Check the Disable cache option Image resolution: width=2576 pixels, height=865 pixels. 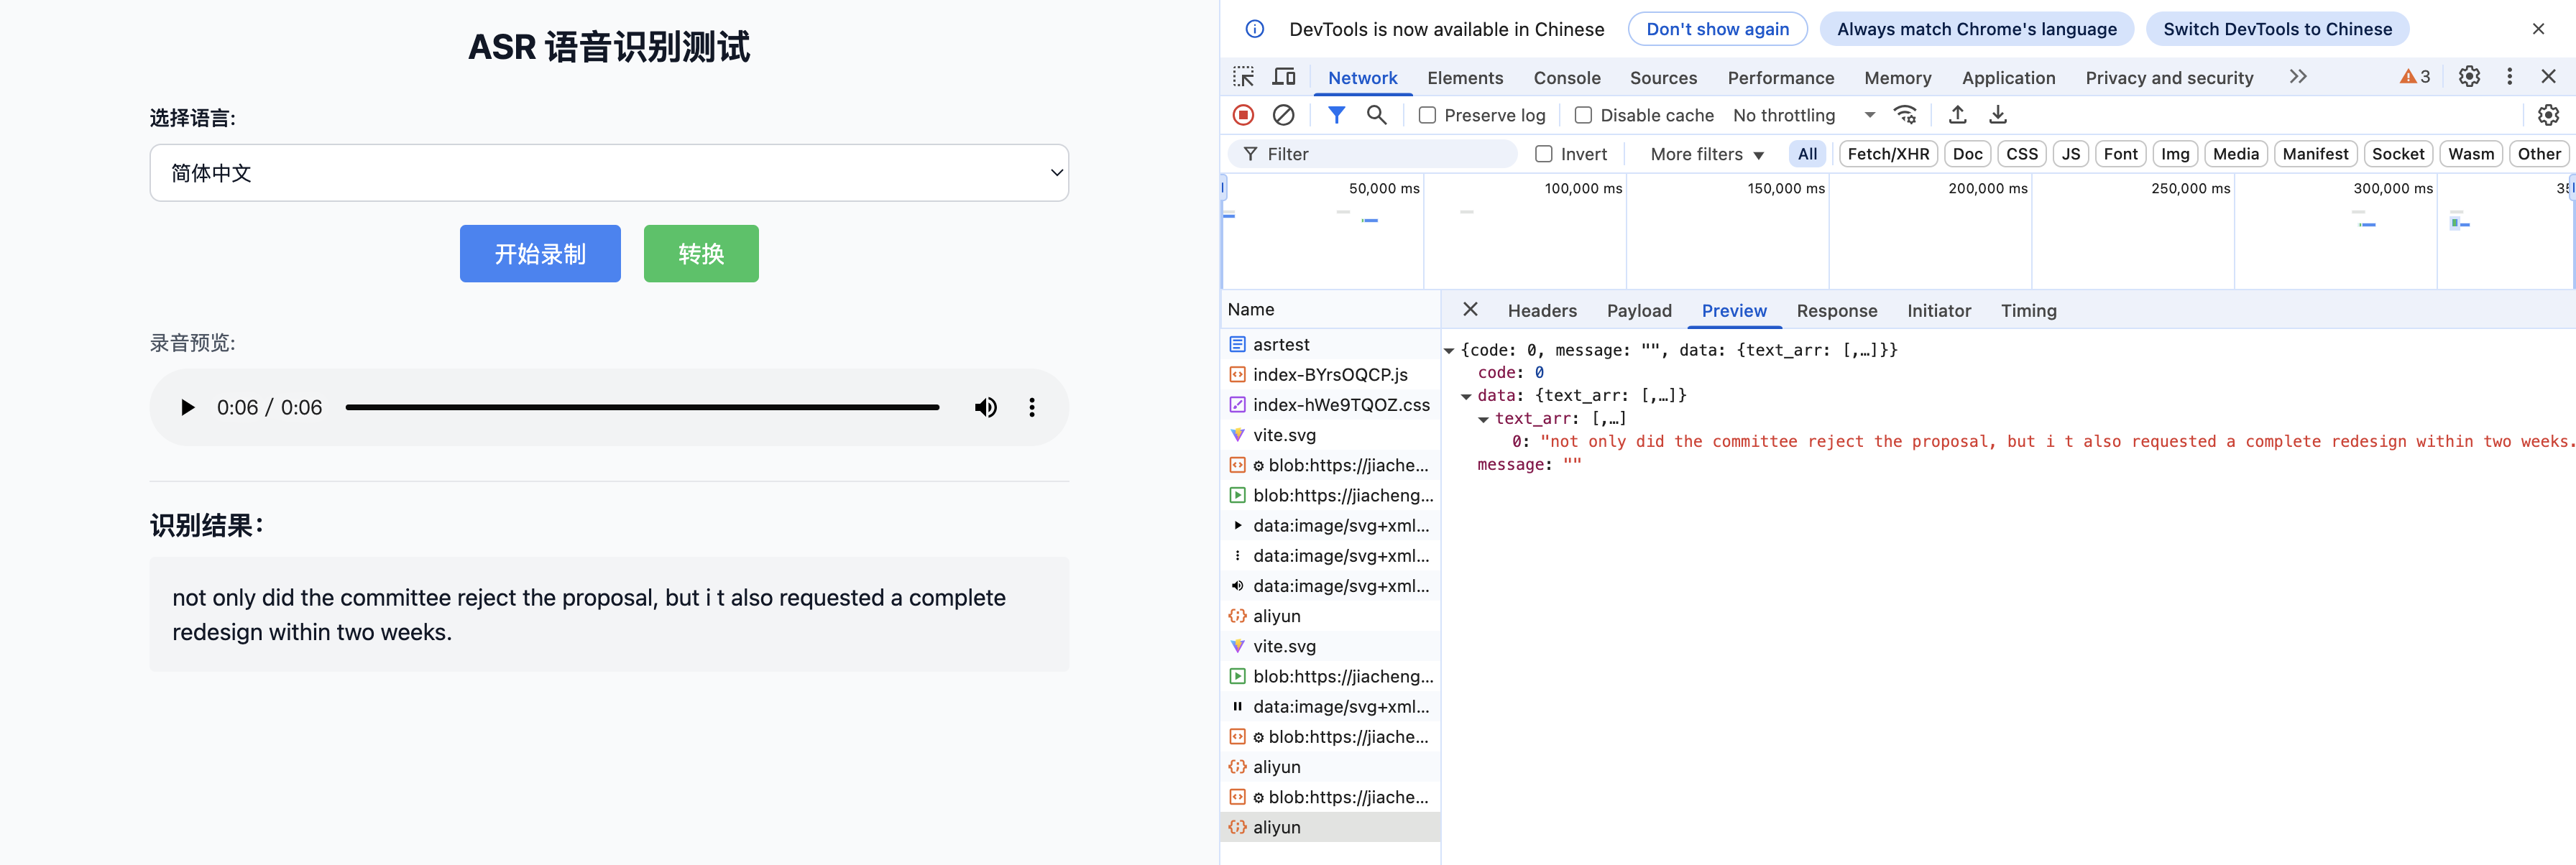point(1583,115)
